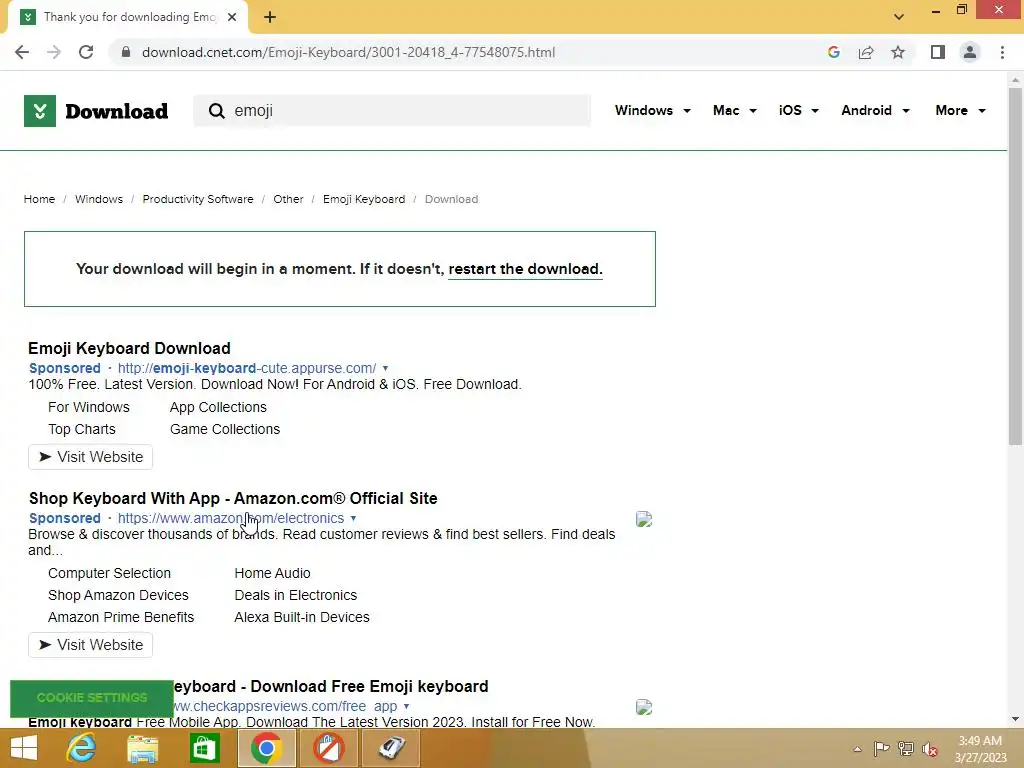The height and width of the screenshot is (768, 1024).
Task: Click broken image in checkappsreviews ad
Action: [x=644, y=707]
